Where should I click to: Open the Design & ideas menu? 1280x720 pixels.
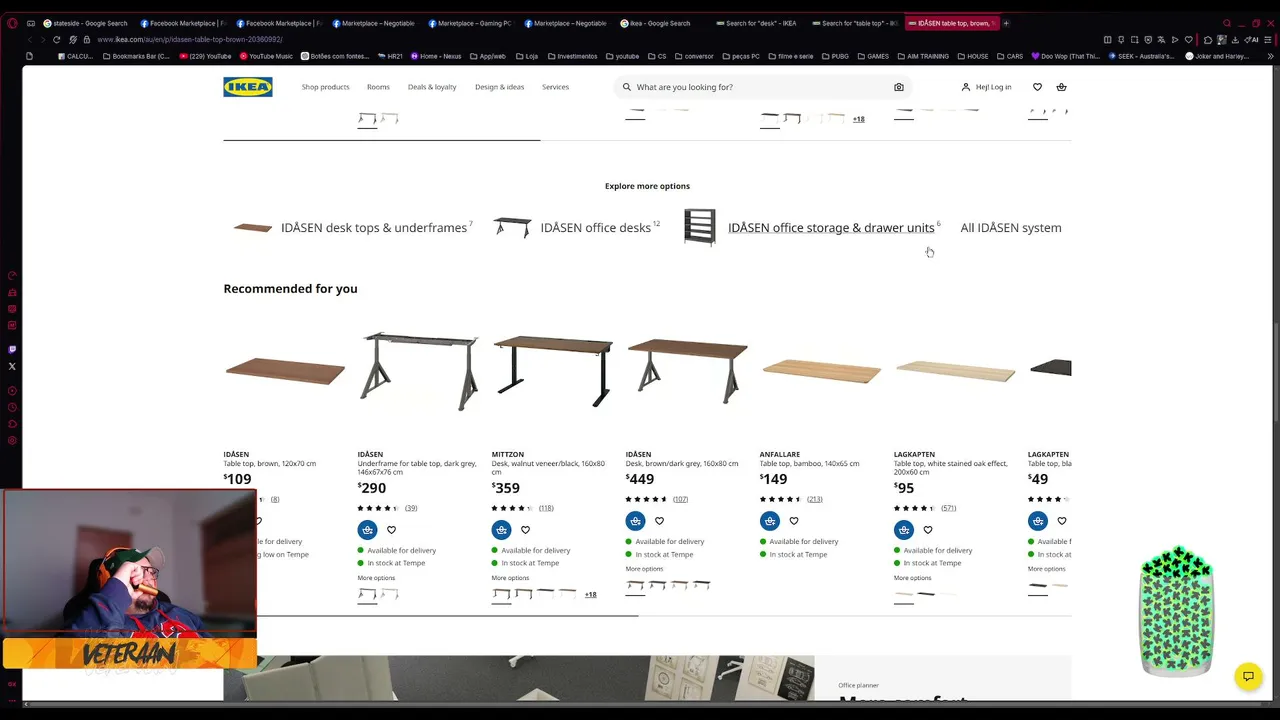[x=500, y=87]
